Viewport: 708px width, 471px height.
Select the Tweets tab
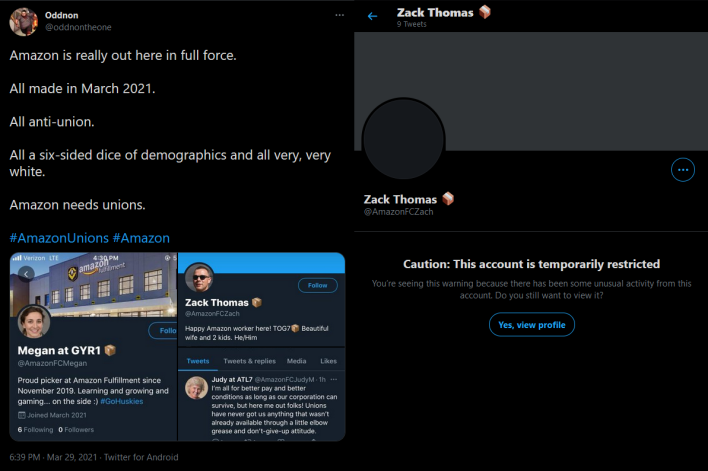(198, 361)
